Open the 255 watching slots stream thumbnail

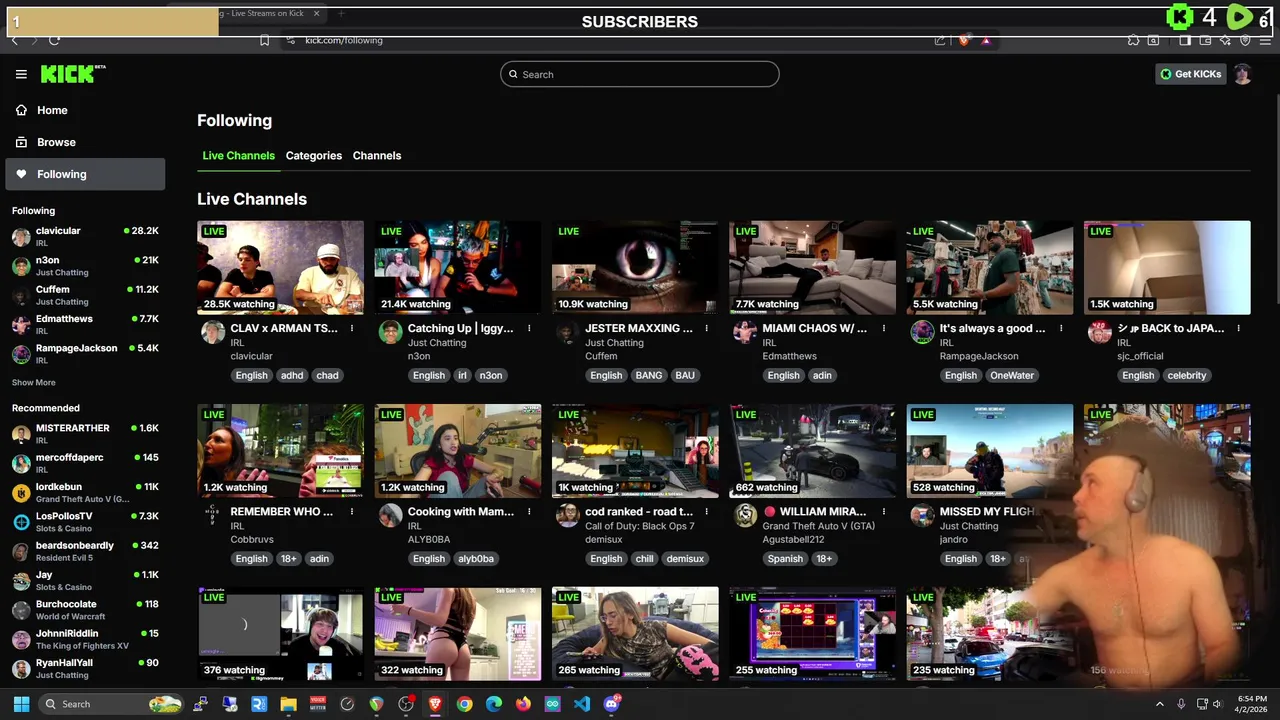tap(812, 633)
